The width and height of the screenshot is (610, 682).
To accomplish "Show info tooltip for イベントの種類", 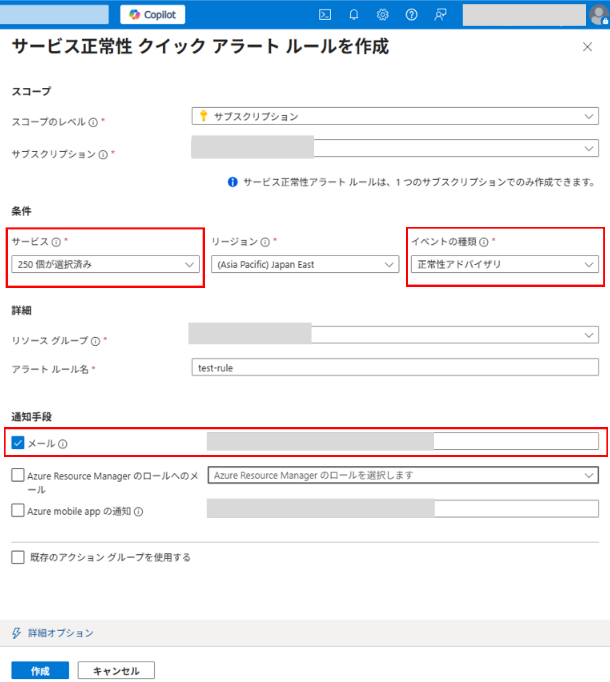I will (484, 242).
